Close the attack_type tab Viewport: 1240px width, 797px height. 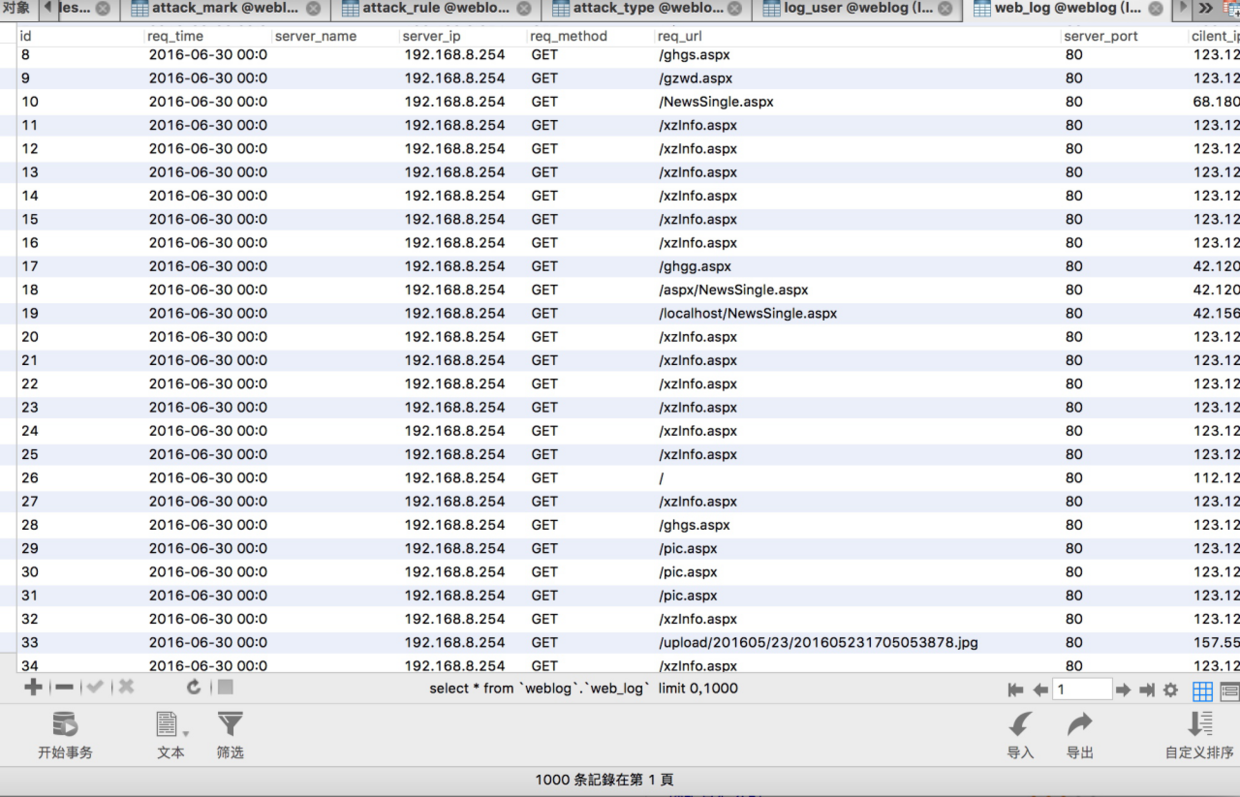[x=735, y=9]
